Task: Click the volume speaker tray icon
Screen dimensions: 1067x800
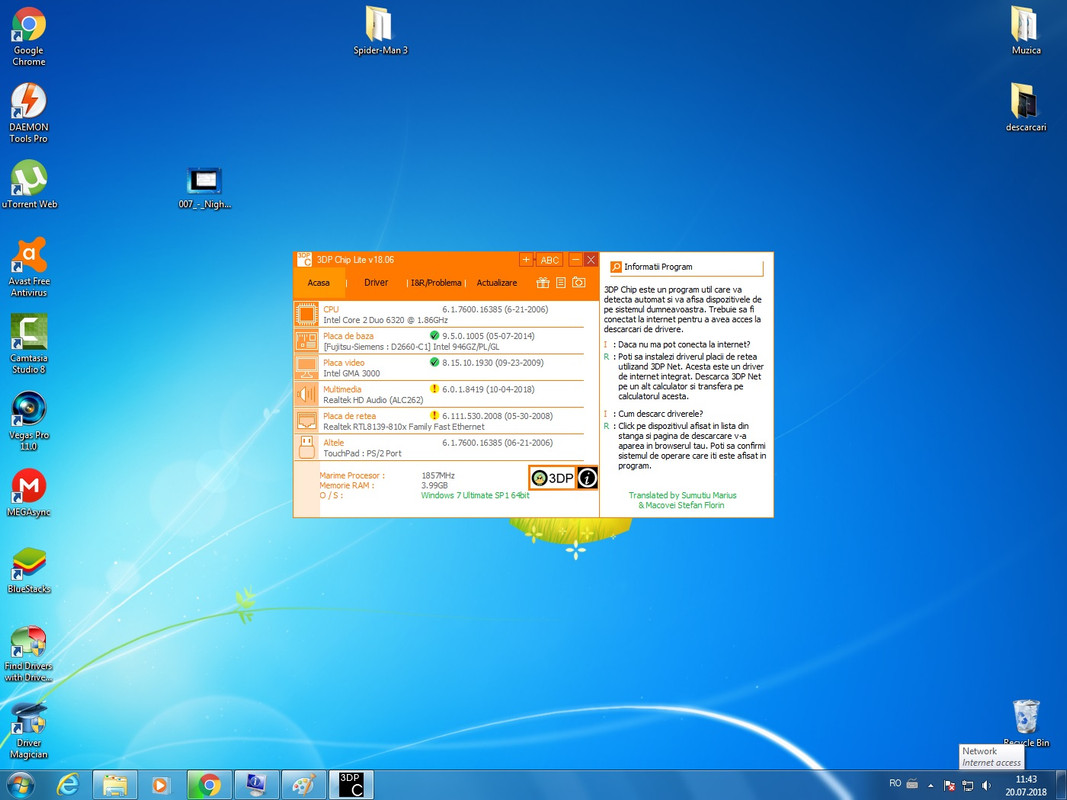Action: click(x=987, y=785)
